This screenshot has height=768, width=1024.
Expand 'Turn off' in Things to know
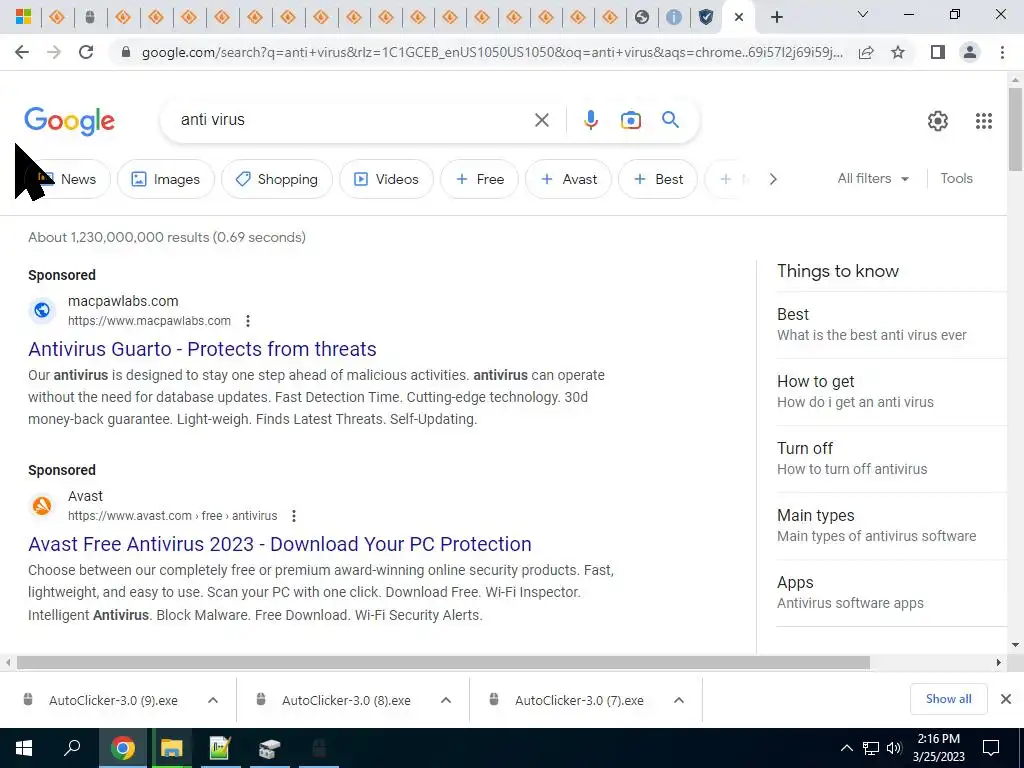tap(891, 458)
